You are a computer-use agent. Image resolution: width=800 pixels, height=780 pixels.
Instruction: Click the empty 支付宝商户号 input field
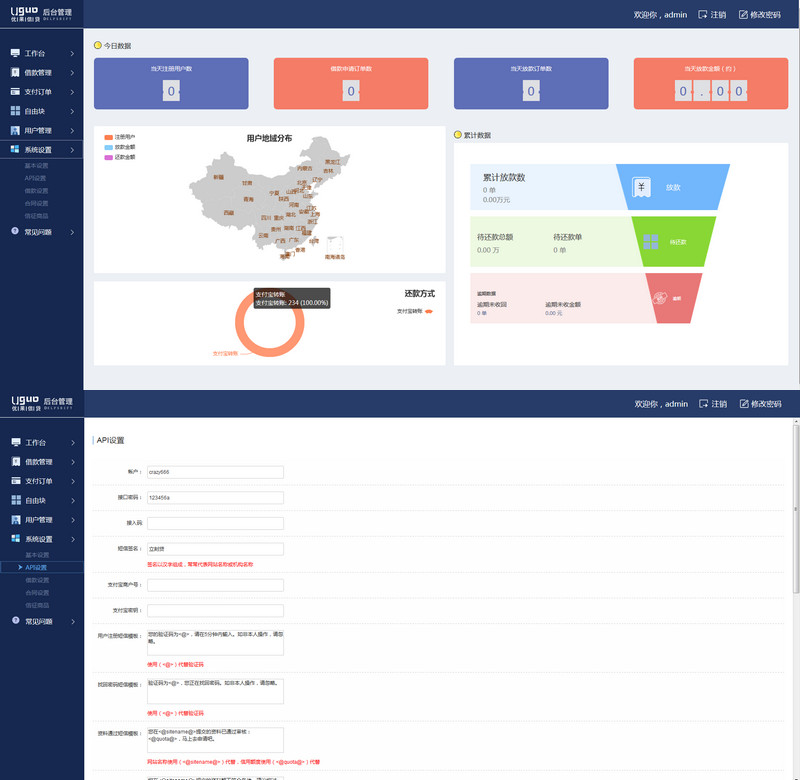click(215, 585)
